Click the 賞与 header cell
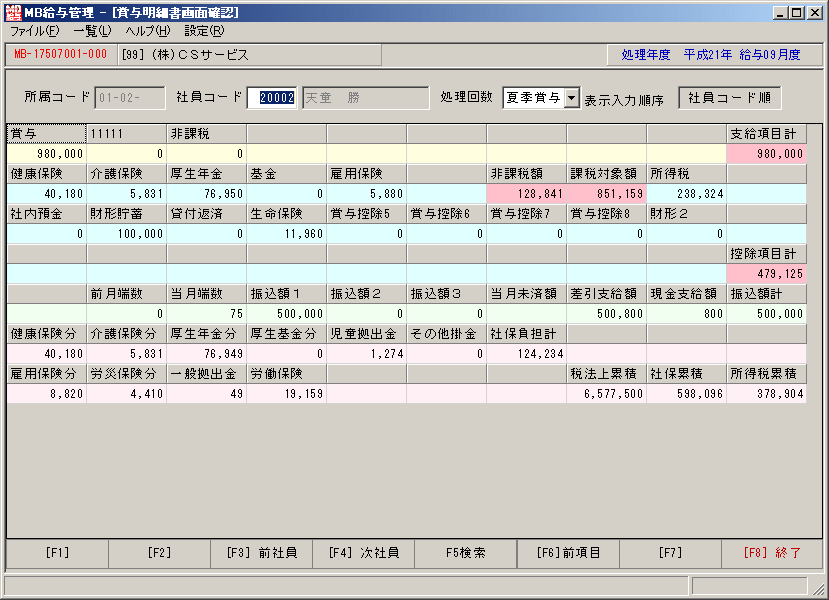Image resolution: width=829 pixels, height=600 pixels. click(47, 134)
